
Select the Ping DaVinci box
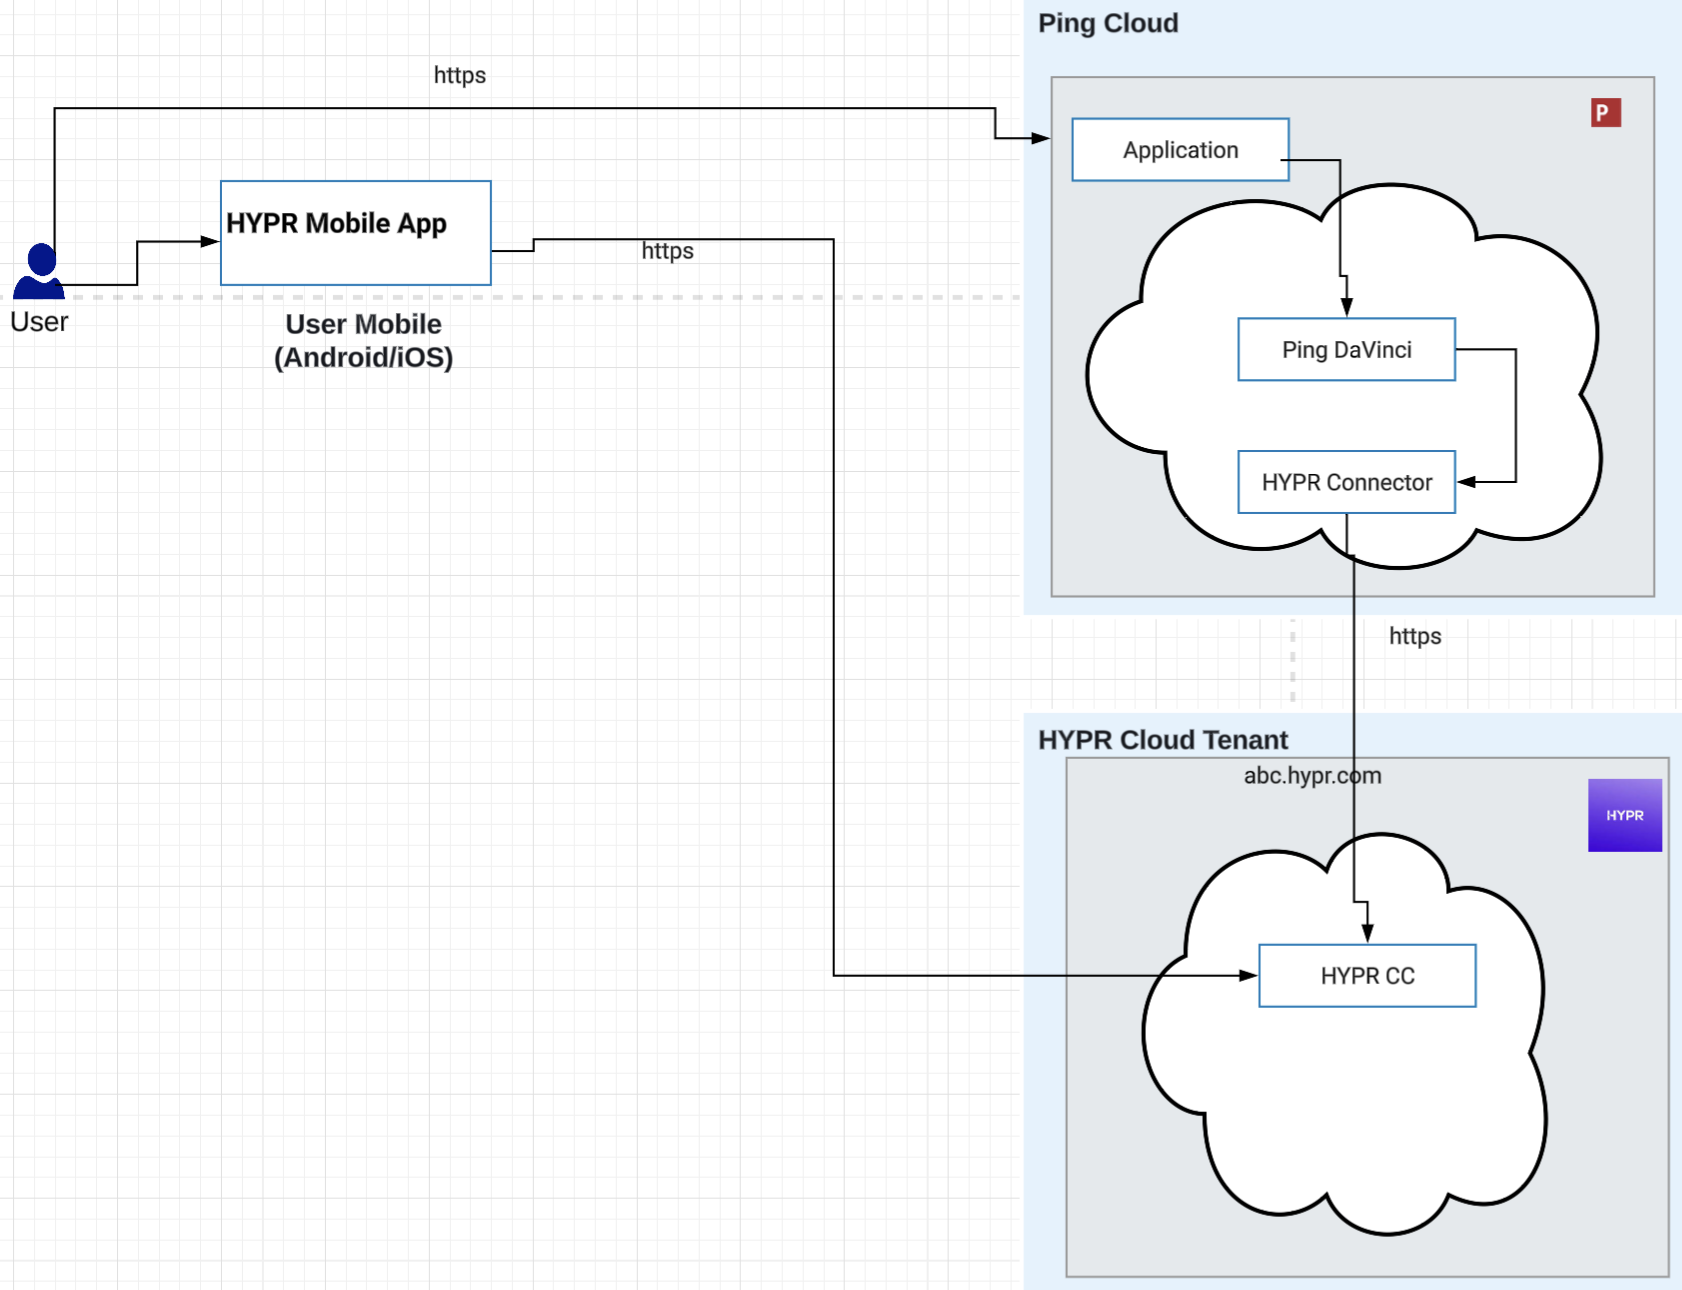1346,350
